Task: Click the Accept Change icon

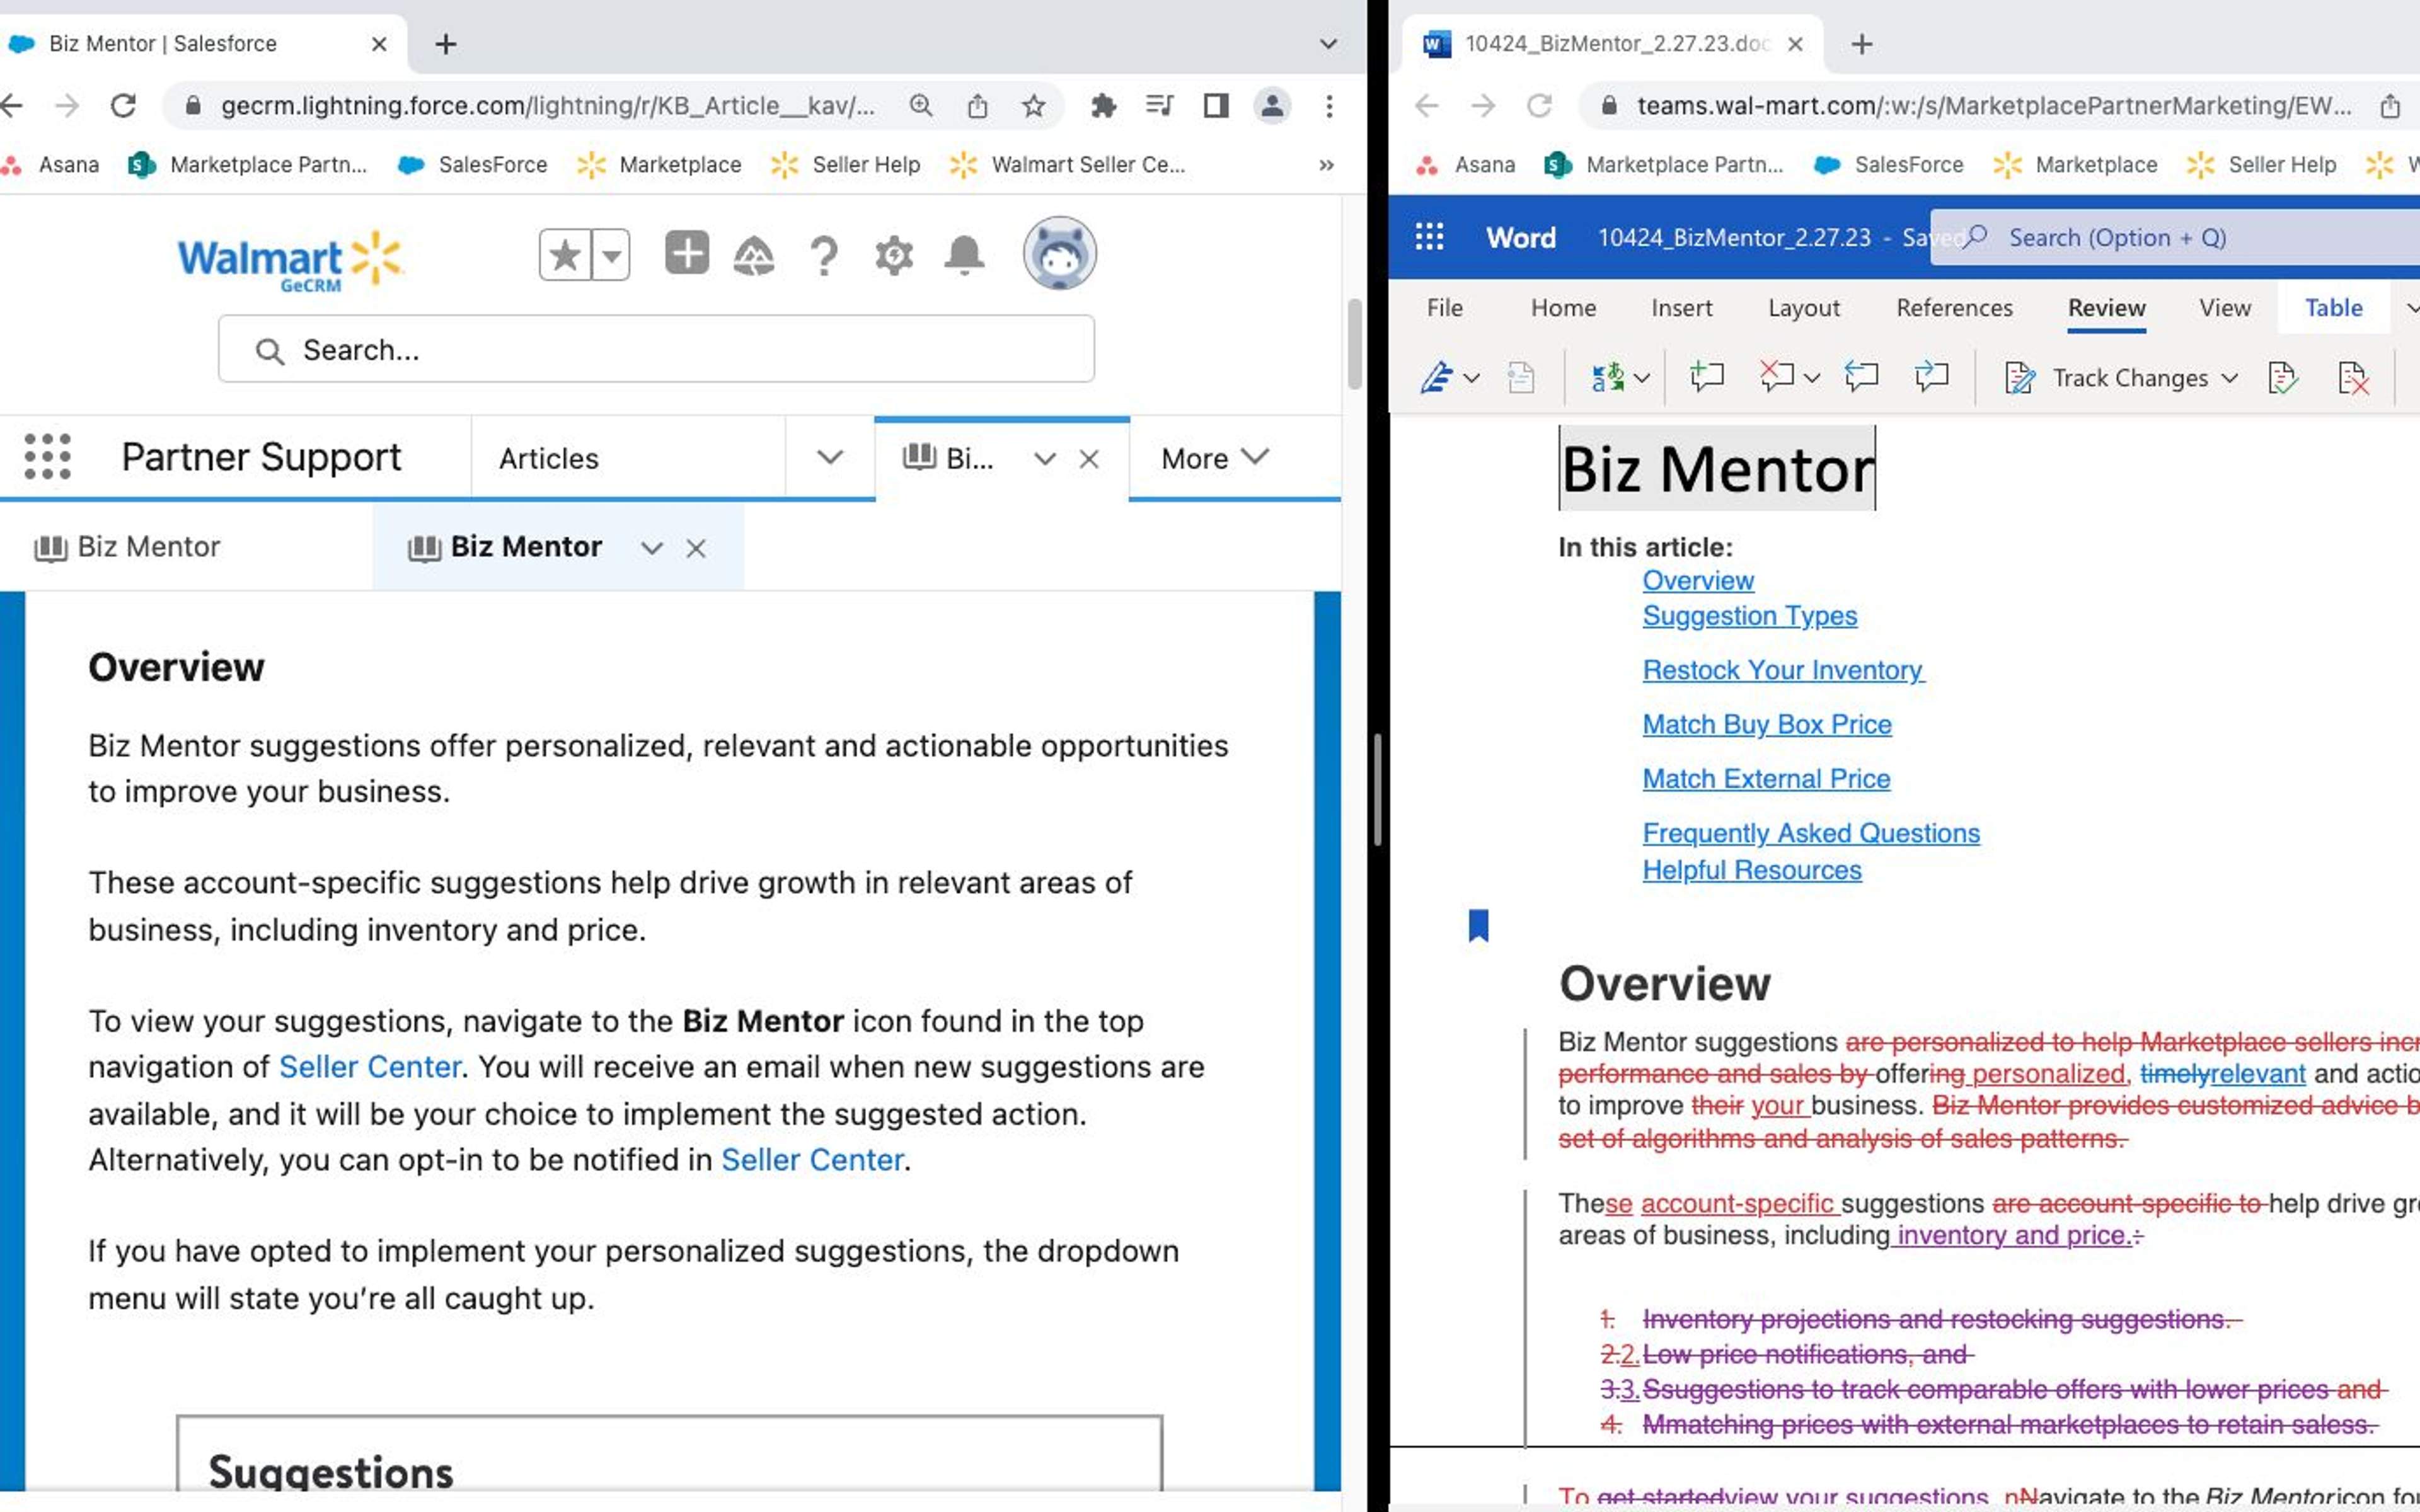Action: pos(2283,378)
